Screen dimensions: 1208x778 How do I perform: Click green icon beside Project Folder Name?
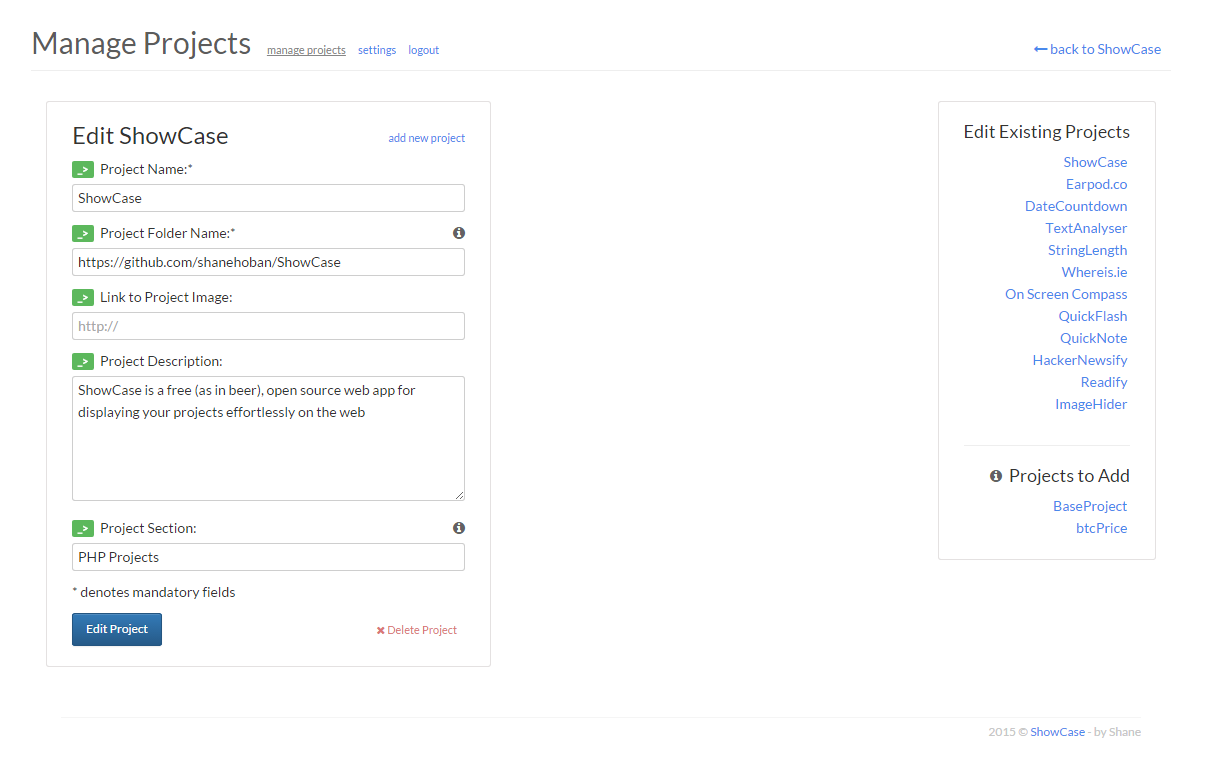pos(83,234)
